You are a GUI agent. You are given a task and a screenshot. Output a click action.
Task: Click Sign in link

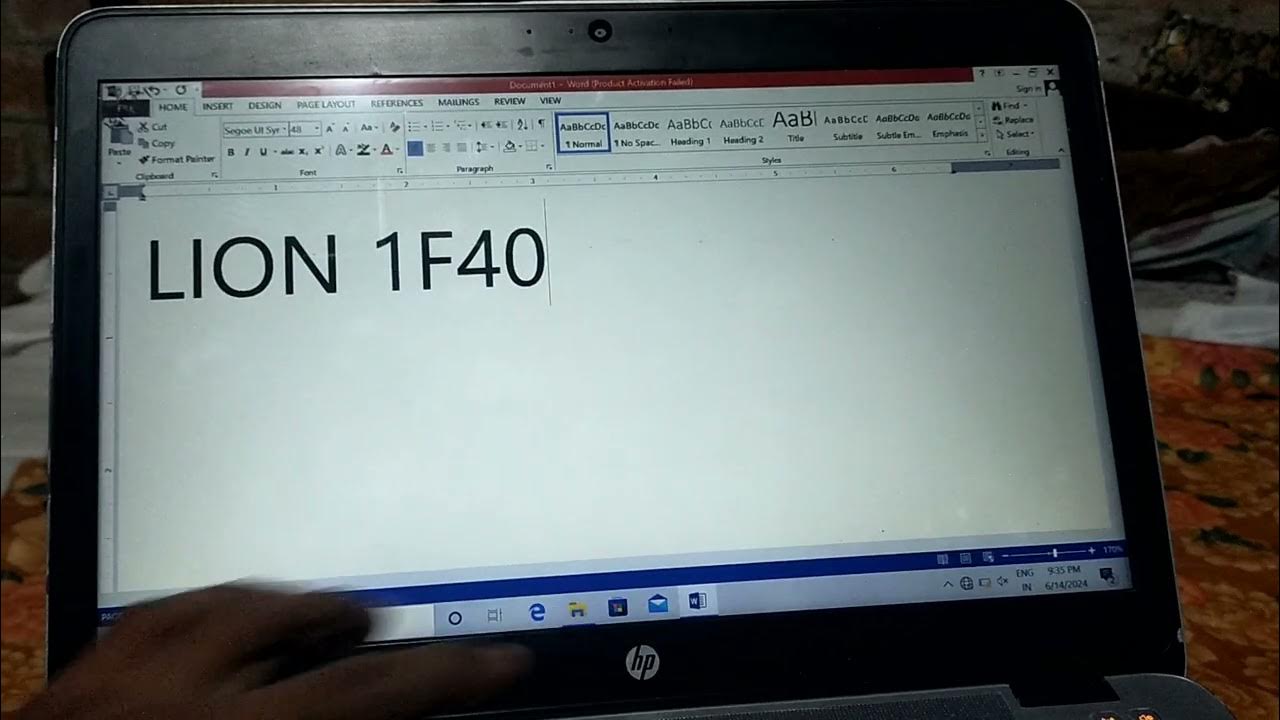(1029, 89)
